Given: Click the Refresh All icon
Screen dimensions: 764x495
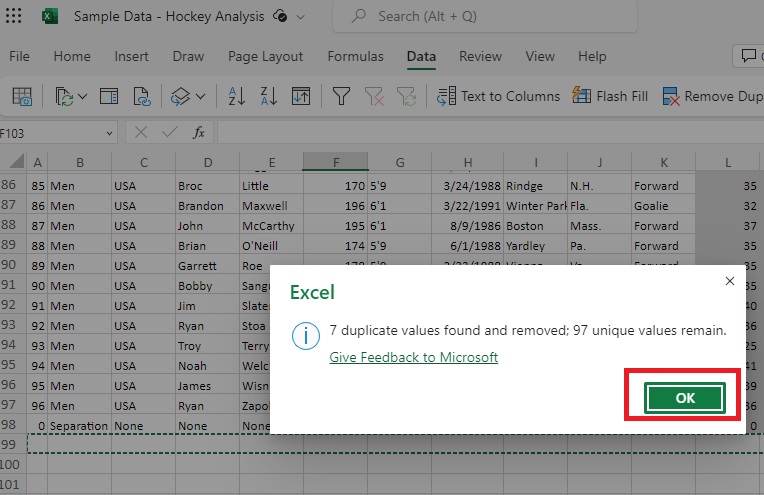Looking at the screenshot, I should [64, 96].
